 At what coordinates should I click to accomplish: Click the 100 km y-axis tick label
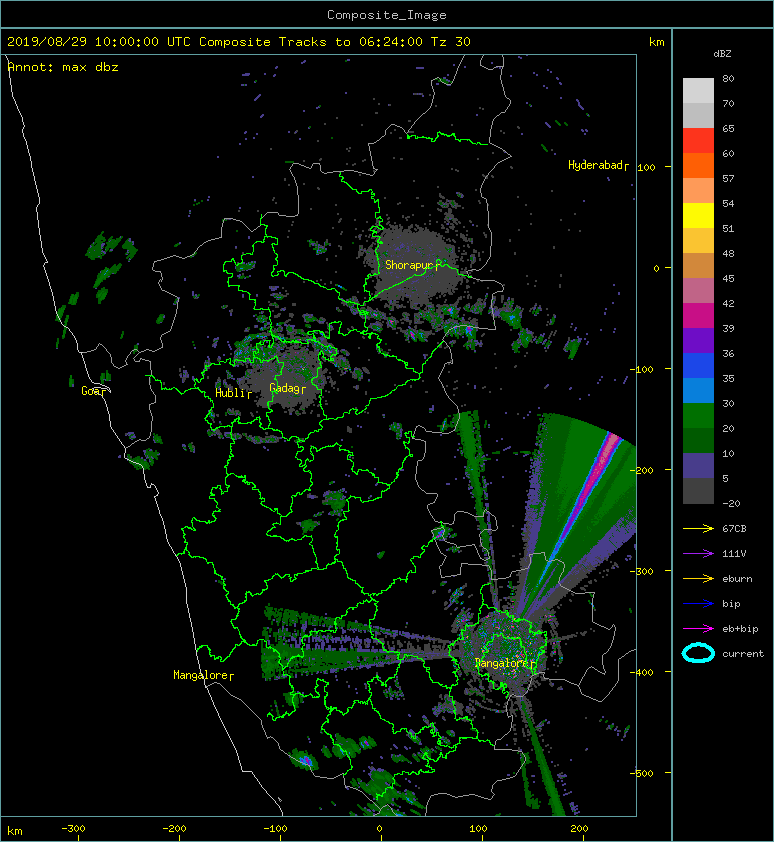(646, 168)
